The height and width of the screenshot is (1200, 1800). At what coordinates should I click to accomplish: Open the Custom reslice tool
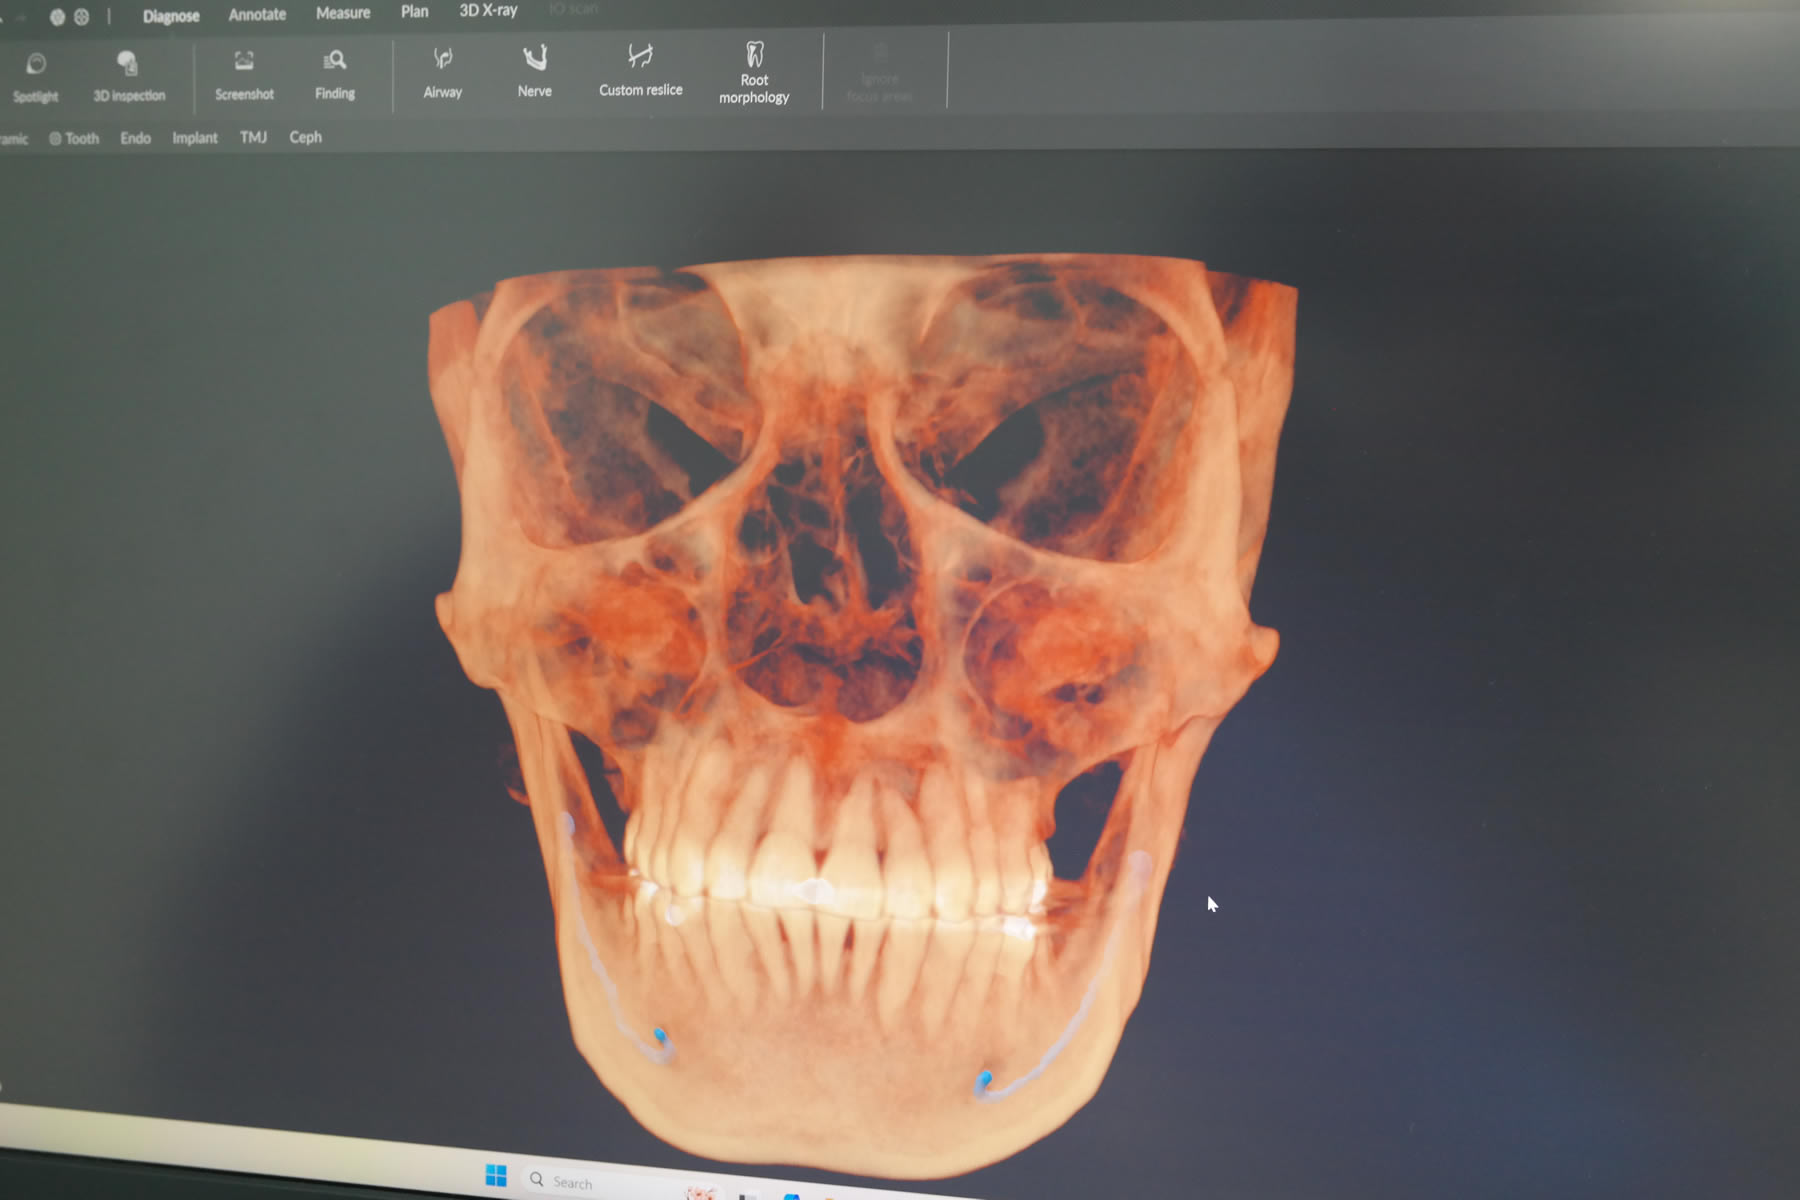point(640,70)
